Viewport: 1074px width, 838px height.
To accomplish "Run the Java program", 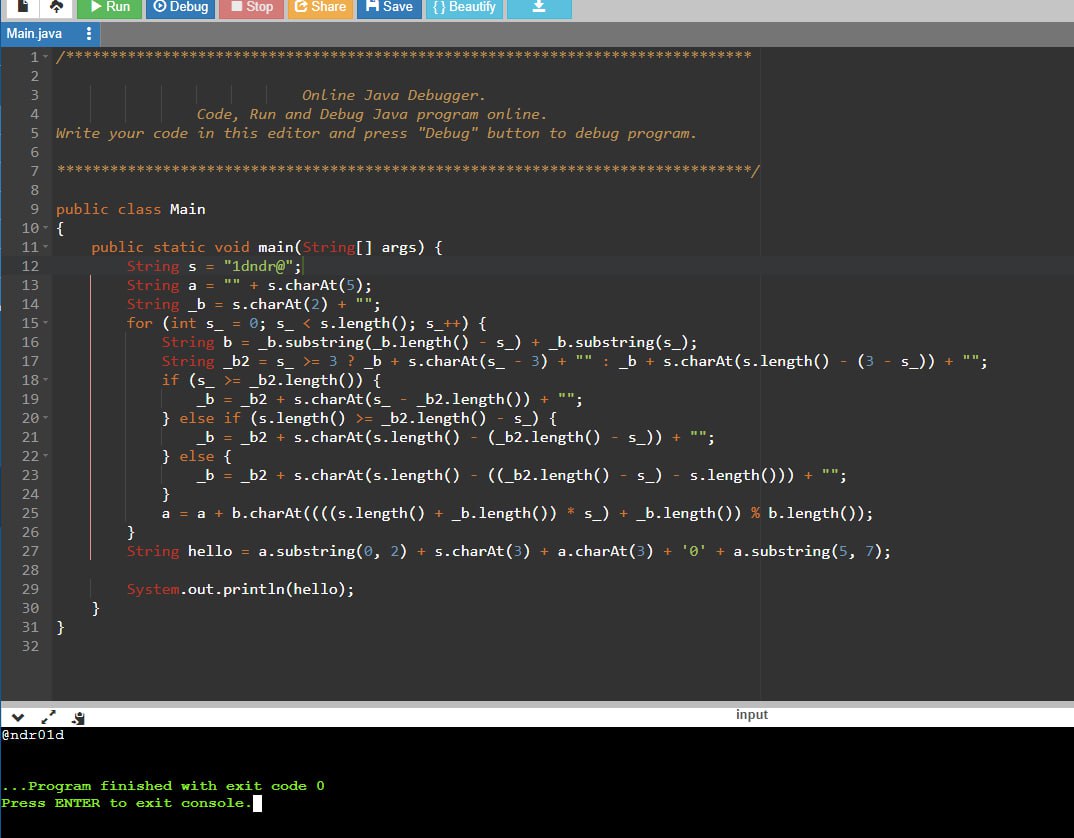I will pyautogui.click(x=110, y=7).
